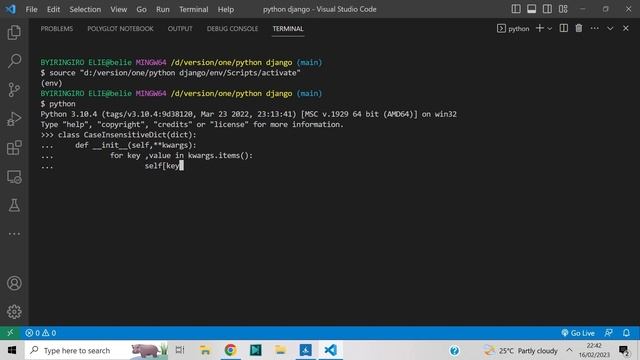The height and width of the screenshot is (360, 640).
Task: Split the terminal
Action: pos(564,28)
